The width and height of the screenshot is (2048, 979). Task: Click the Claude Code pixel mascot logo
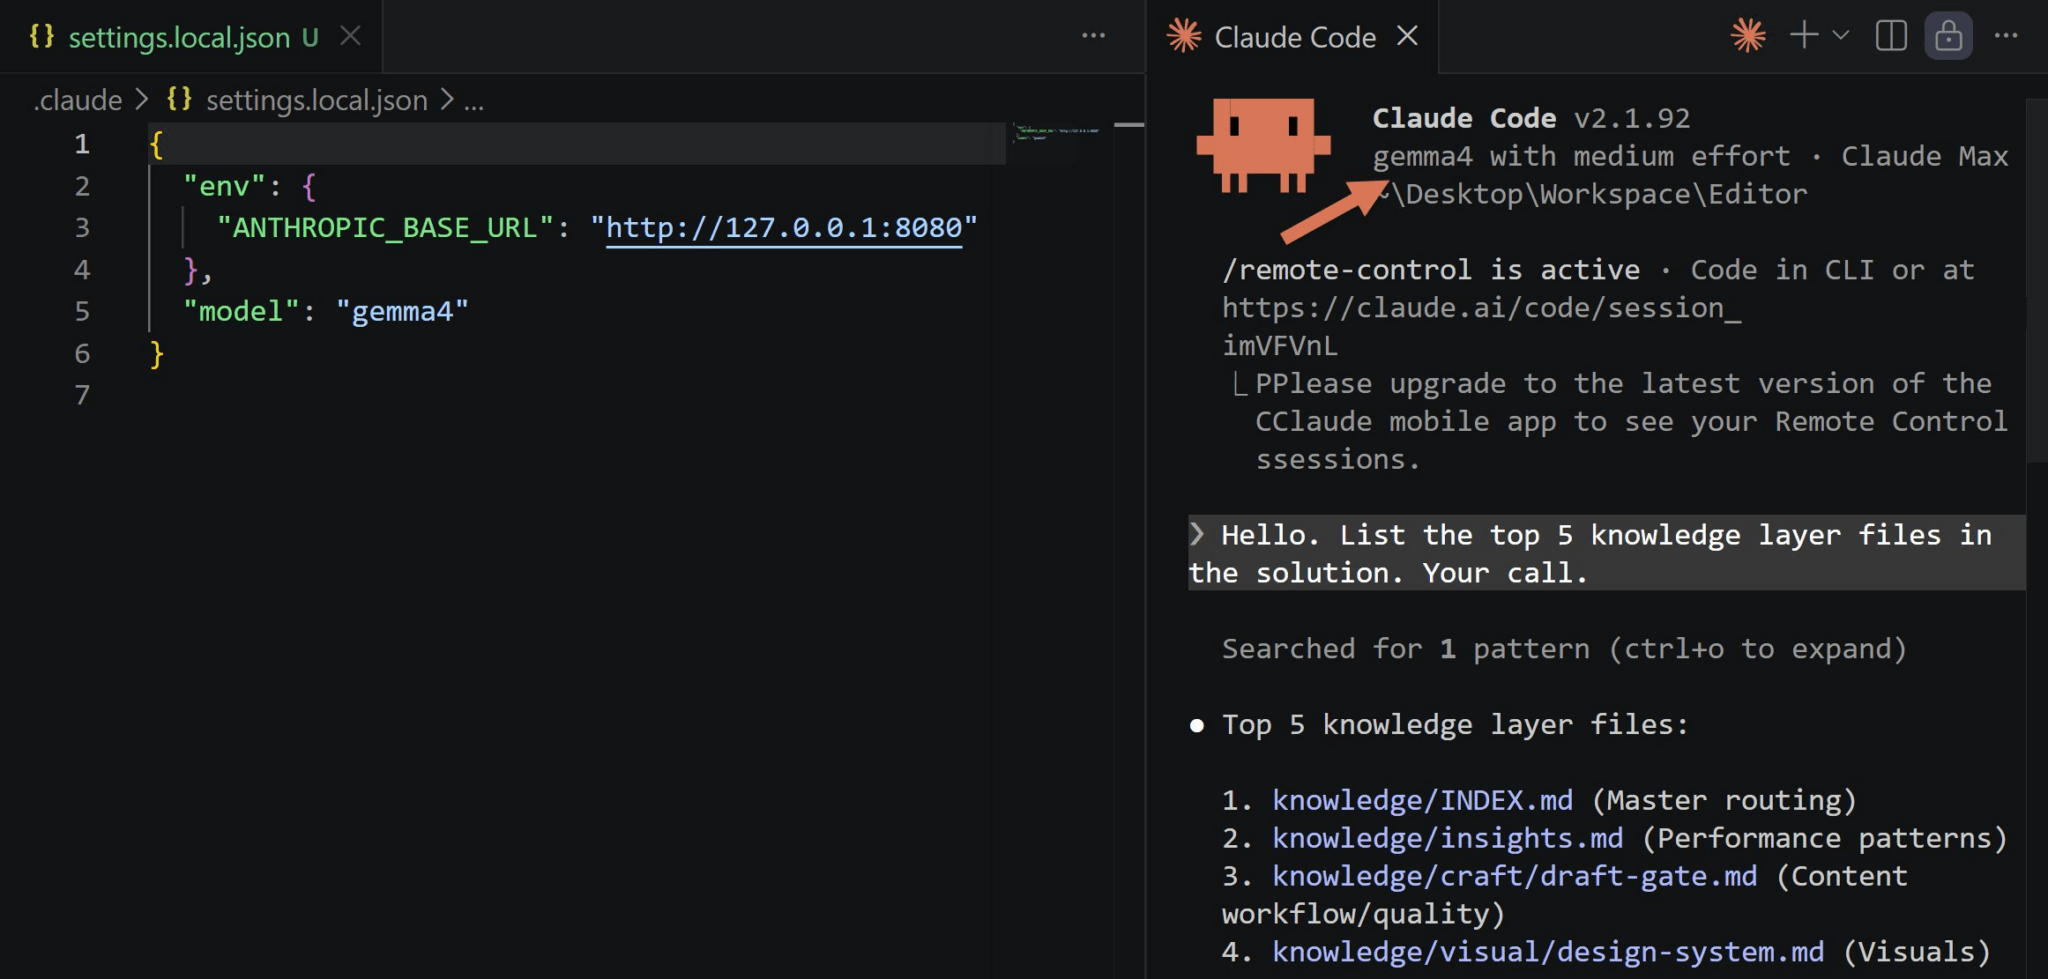coord(1263,146)
